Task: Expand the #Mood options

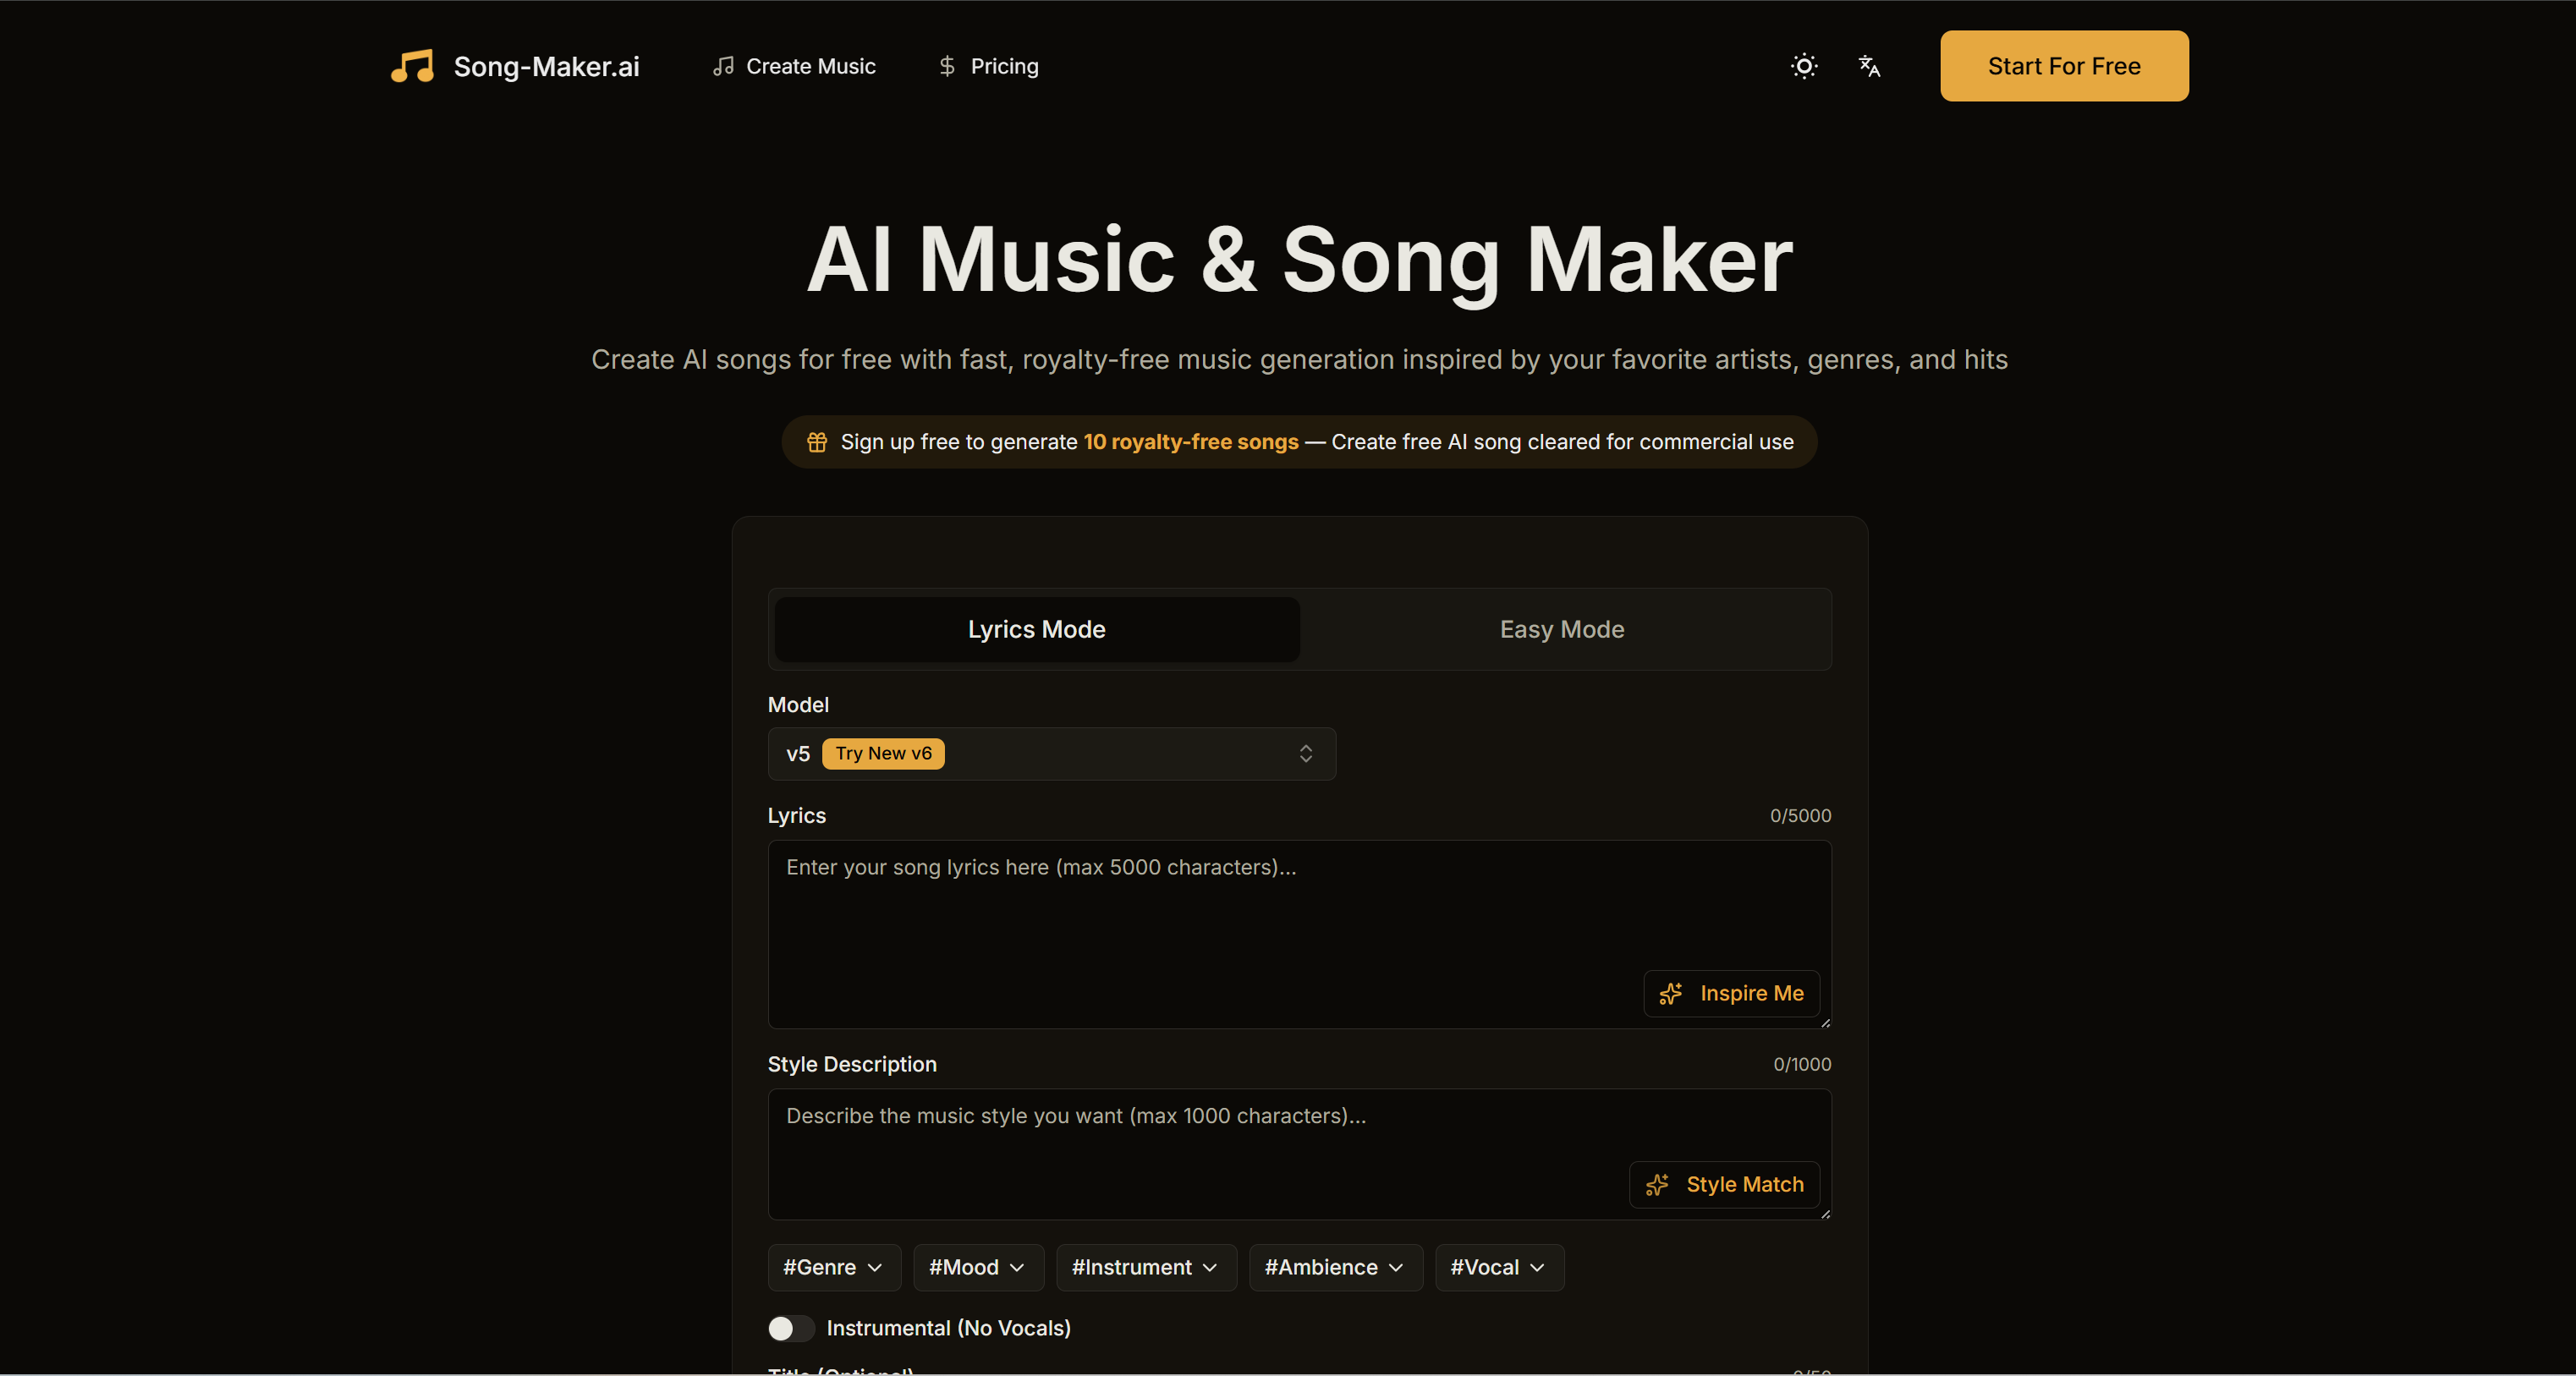Action: coord(977,1267)
